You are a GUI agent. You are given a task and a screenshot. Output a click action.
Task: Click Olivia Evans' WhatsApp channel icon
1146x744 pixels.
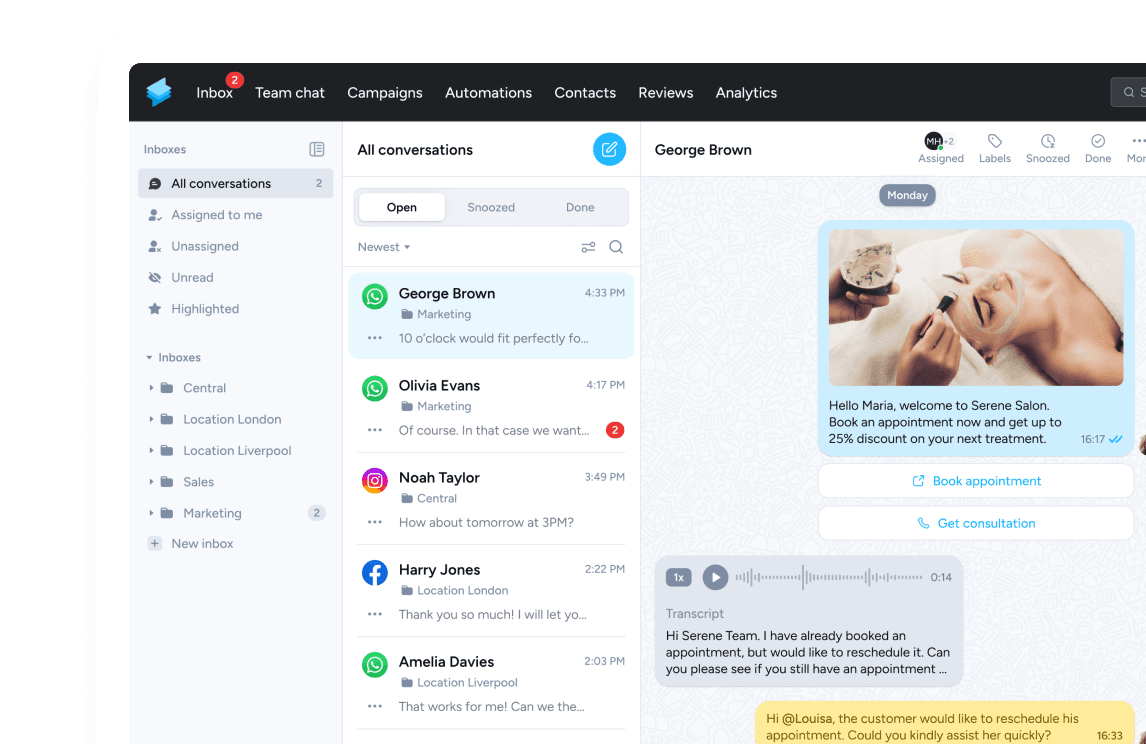click(x=375, y=389)
